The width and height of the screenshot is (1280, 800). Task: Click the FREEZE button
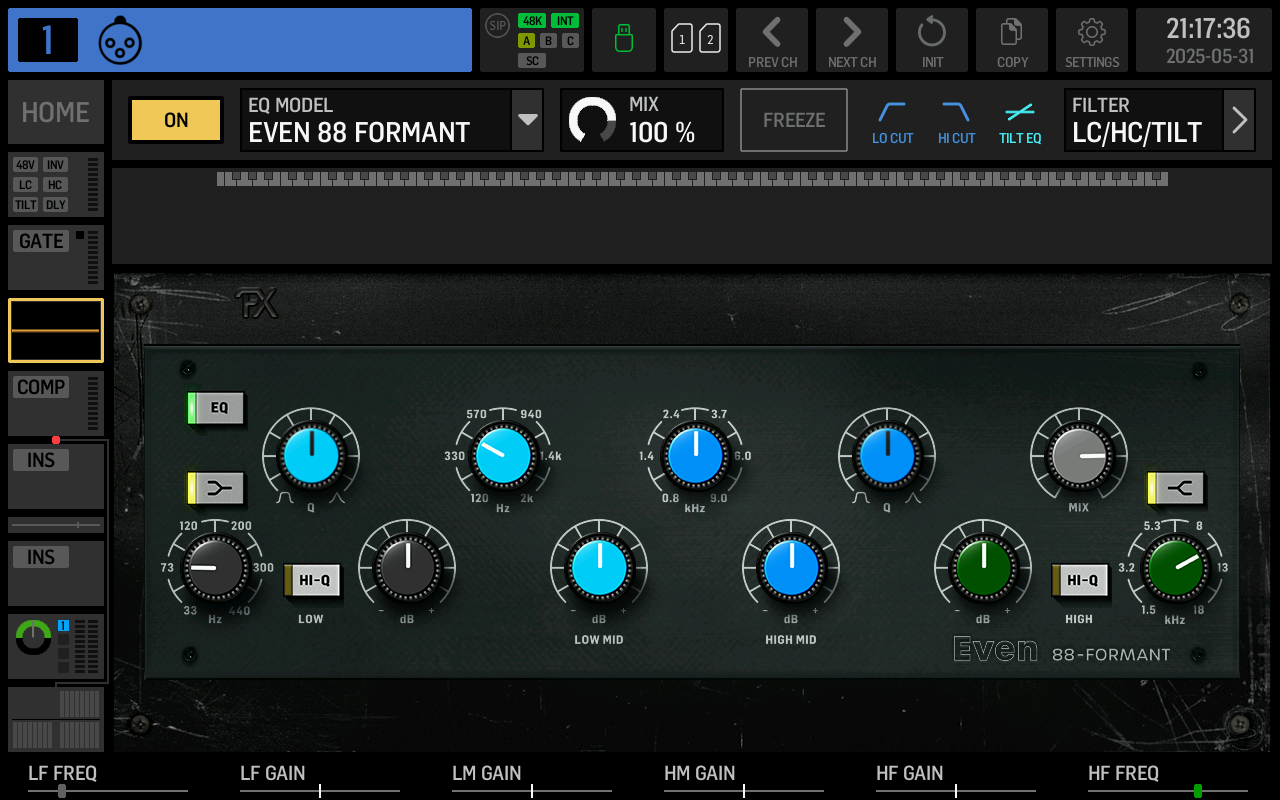[x=793, y=119]
